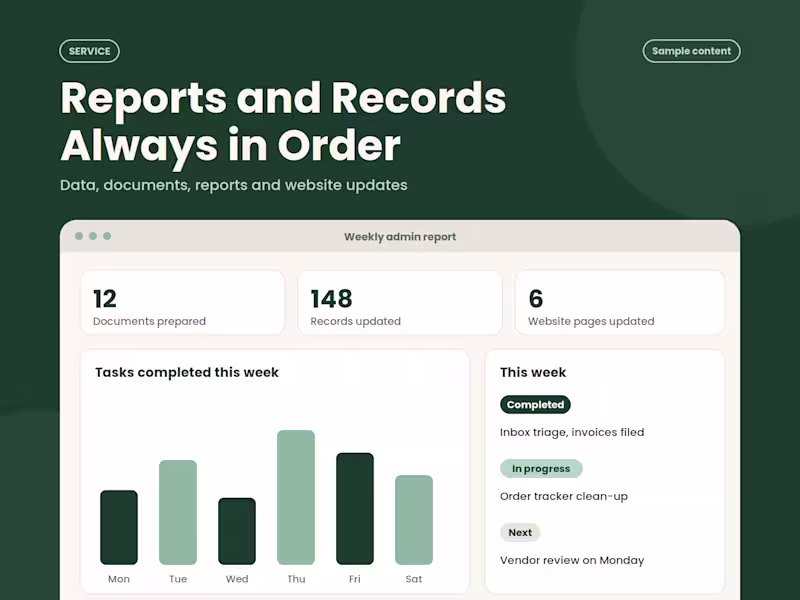This screenshot has width=800, height=600.
Task: Click the Inbox triage, invoices filed text
Action: [x=572, y=432]
